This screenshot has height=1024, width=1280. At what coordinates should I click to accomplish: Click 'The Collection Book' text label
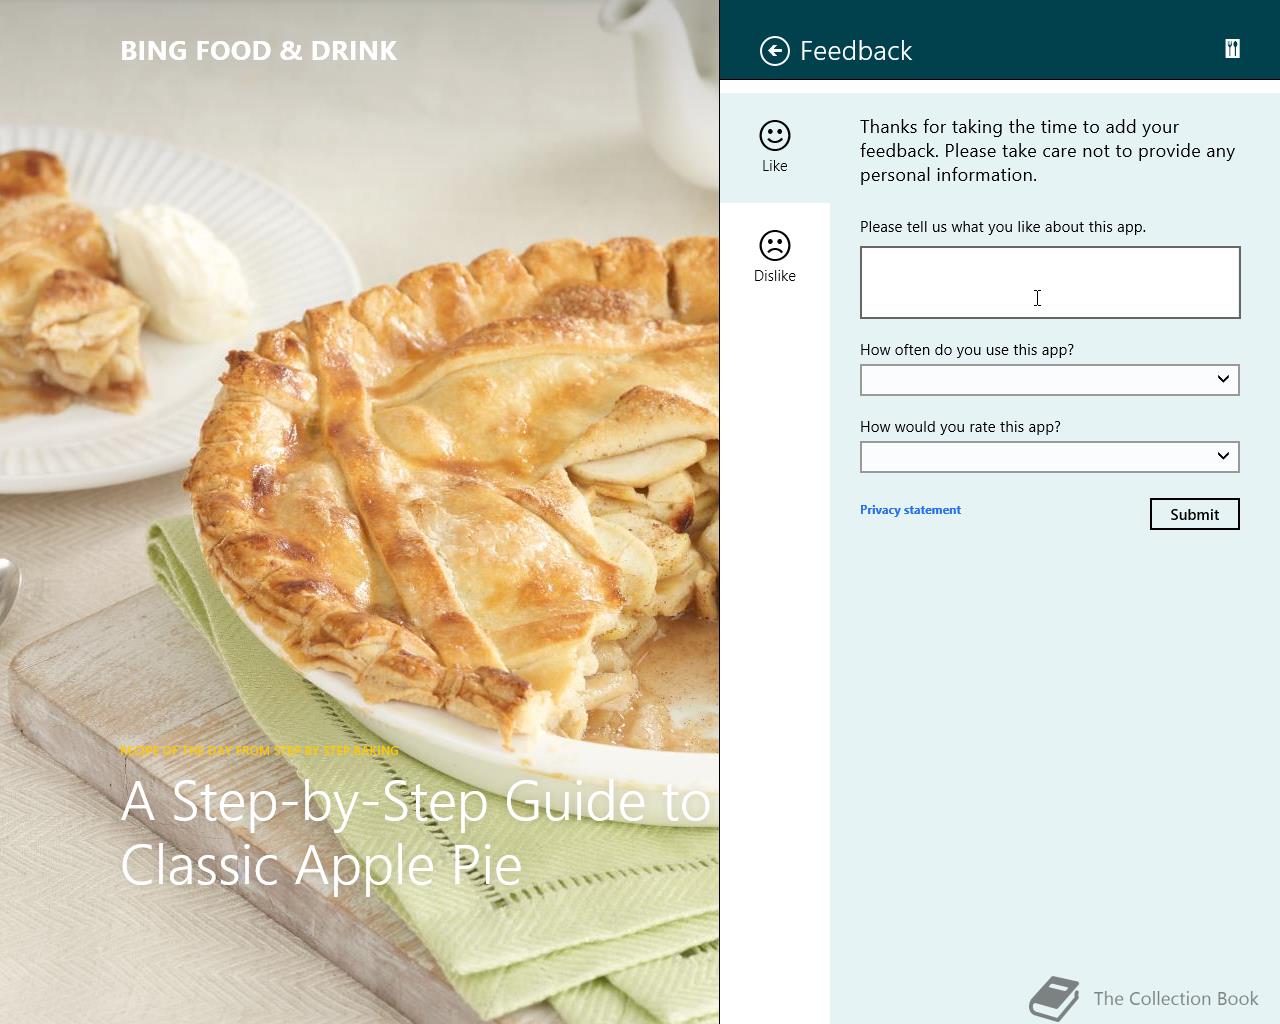point(1176,998)
